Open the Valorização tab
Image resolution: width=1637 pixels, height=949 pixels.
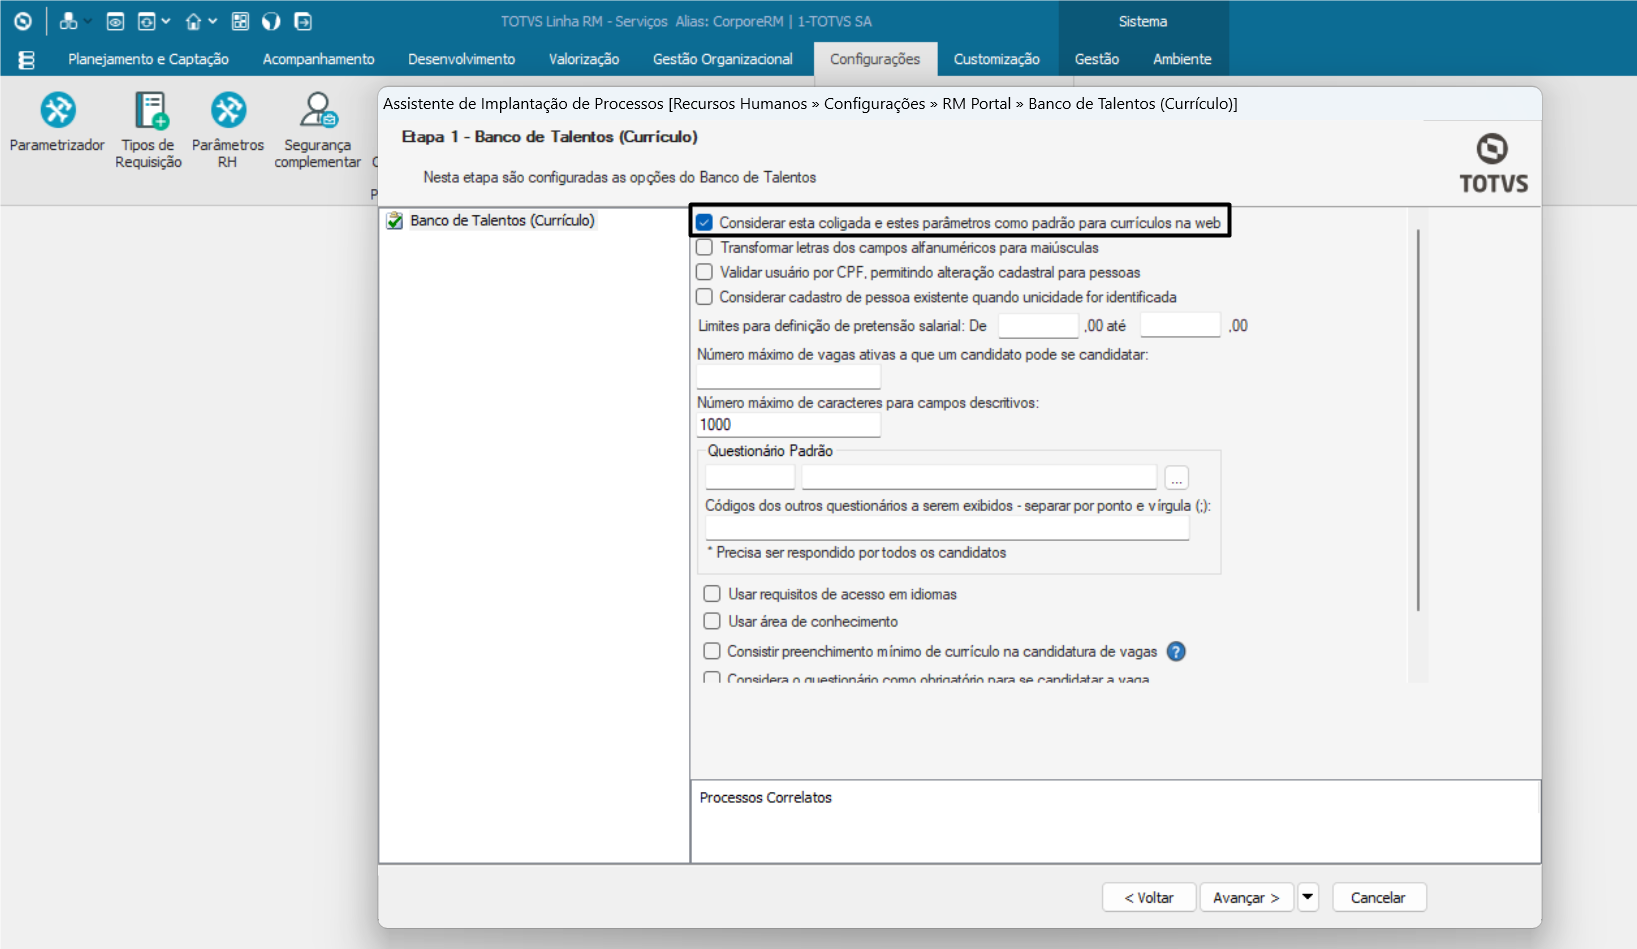584,59
